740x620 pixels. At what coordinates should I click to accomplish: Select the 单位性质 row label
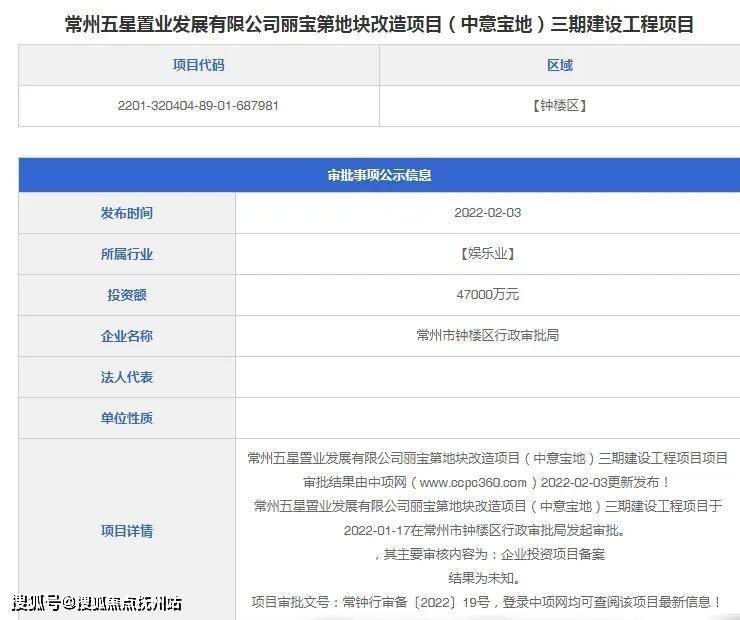pos(127,418)
